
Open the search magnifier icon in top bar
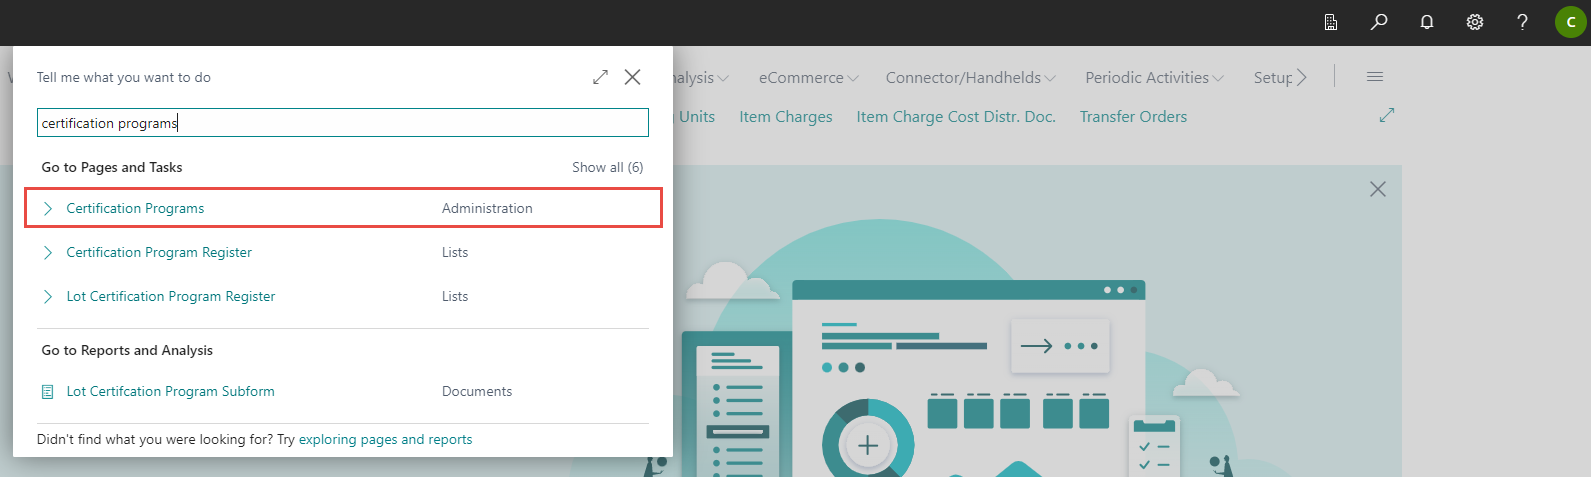[1379, 22]
